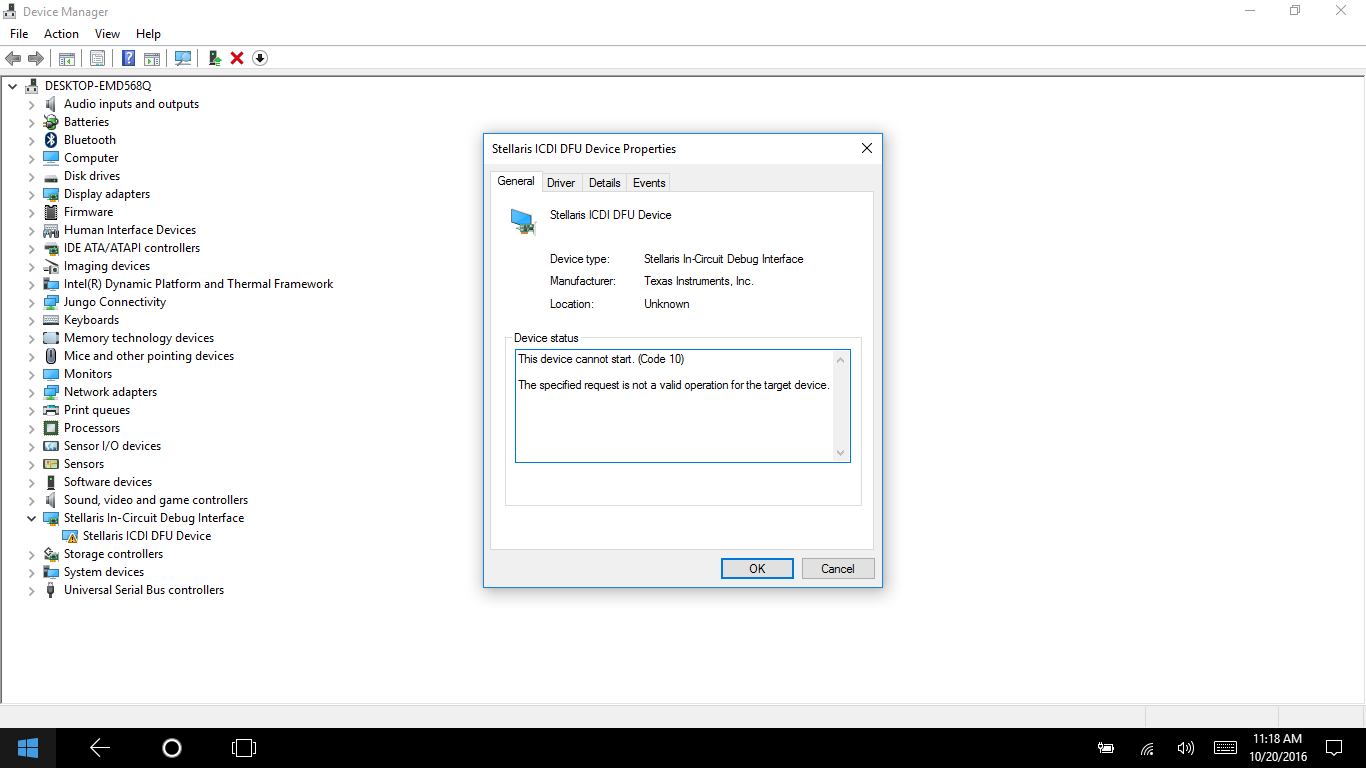
Task: Click Show/Hide Console Tree toolbar icon
Action: (x=67, y=58)
